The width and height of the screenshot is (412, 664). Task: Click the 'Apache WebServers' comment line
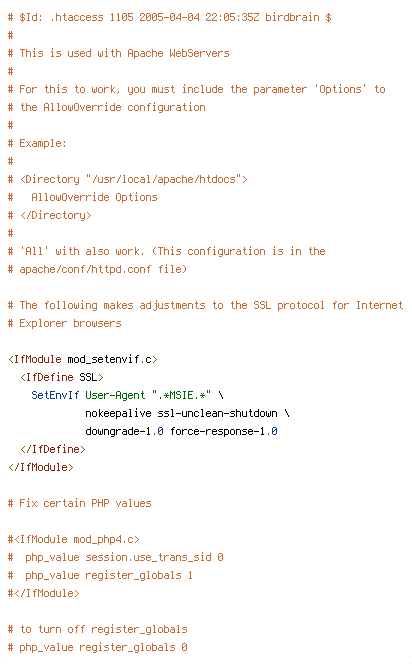pos(119,53)
